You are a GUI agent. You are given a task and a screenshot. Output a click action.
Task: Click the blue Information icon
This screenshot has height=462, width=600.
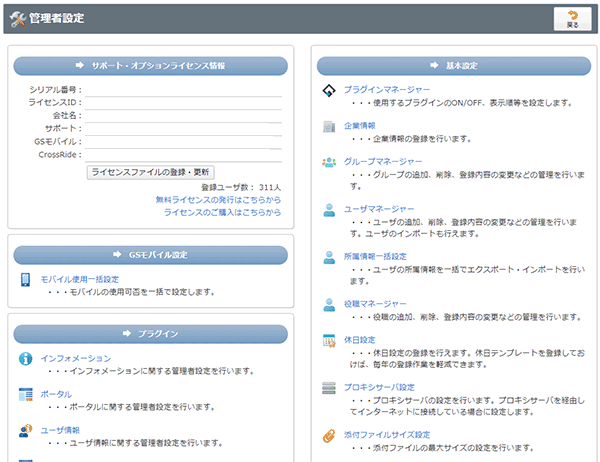tap(26, 359)
